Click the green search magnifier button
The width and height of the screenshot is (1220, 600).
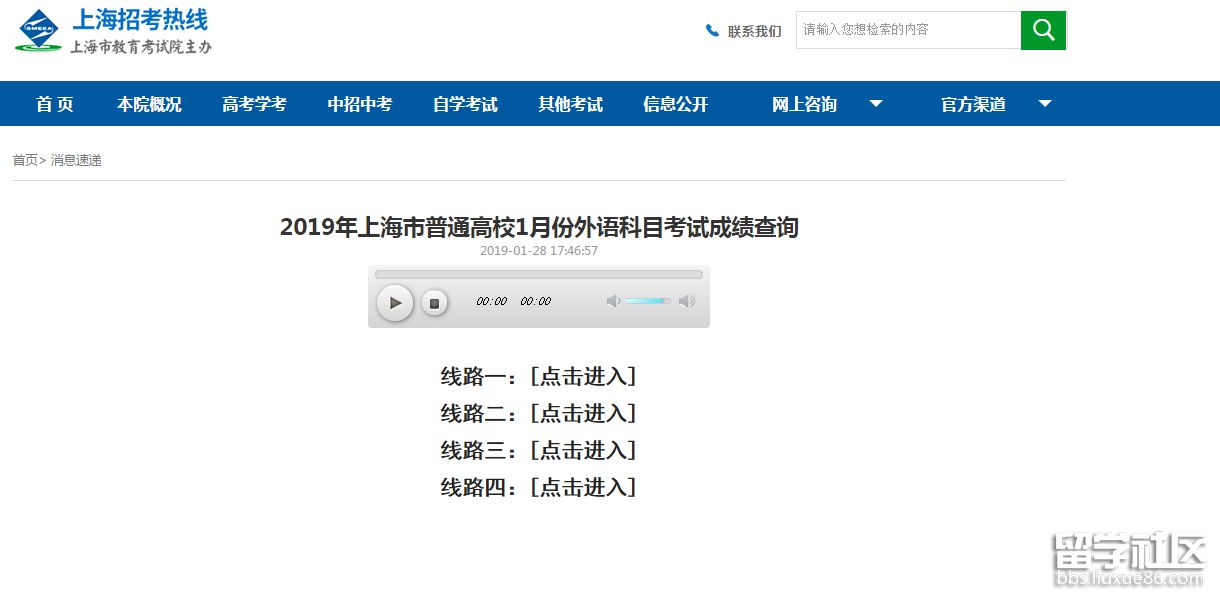click(x=1043, y=30)
